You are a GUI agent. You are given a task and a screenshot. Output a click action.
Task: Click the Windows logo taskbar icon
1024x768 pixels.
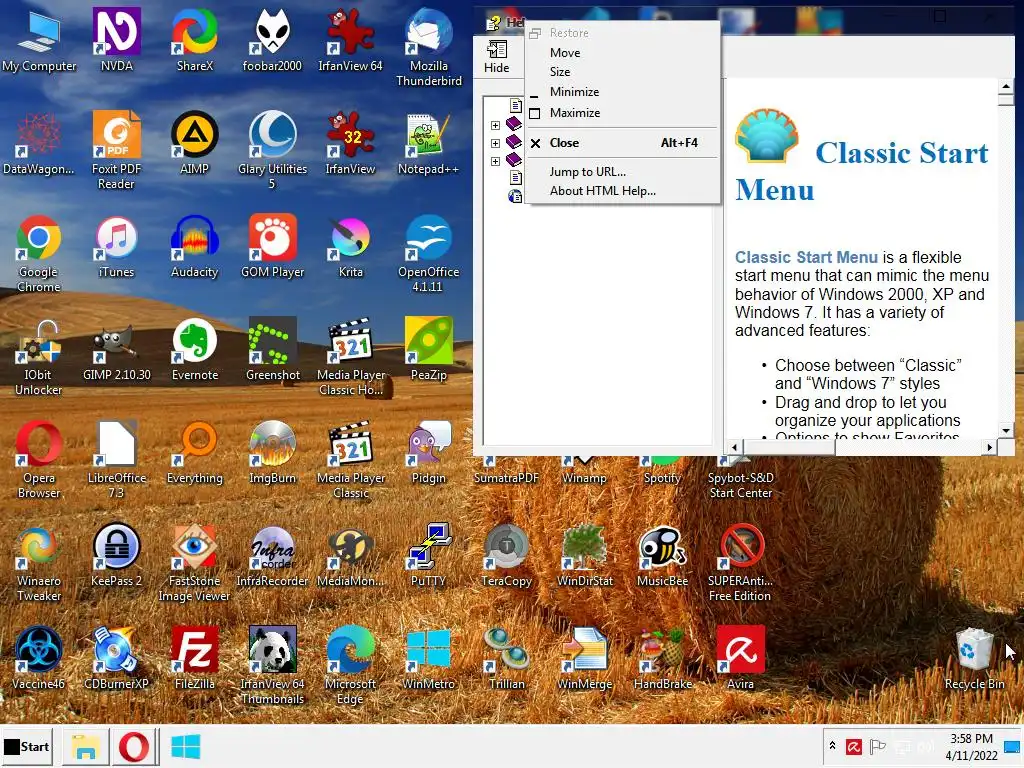pyautogui.click(x=185, y=746)
